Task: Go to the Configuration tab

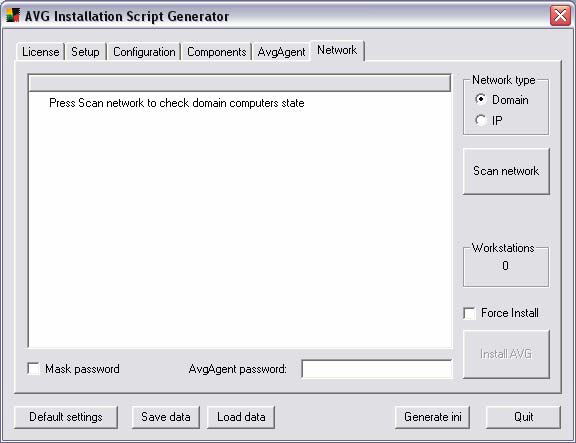Action: coord(144,52)
